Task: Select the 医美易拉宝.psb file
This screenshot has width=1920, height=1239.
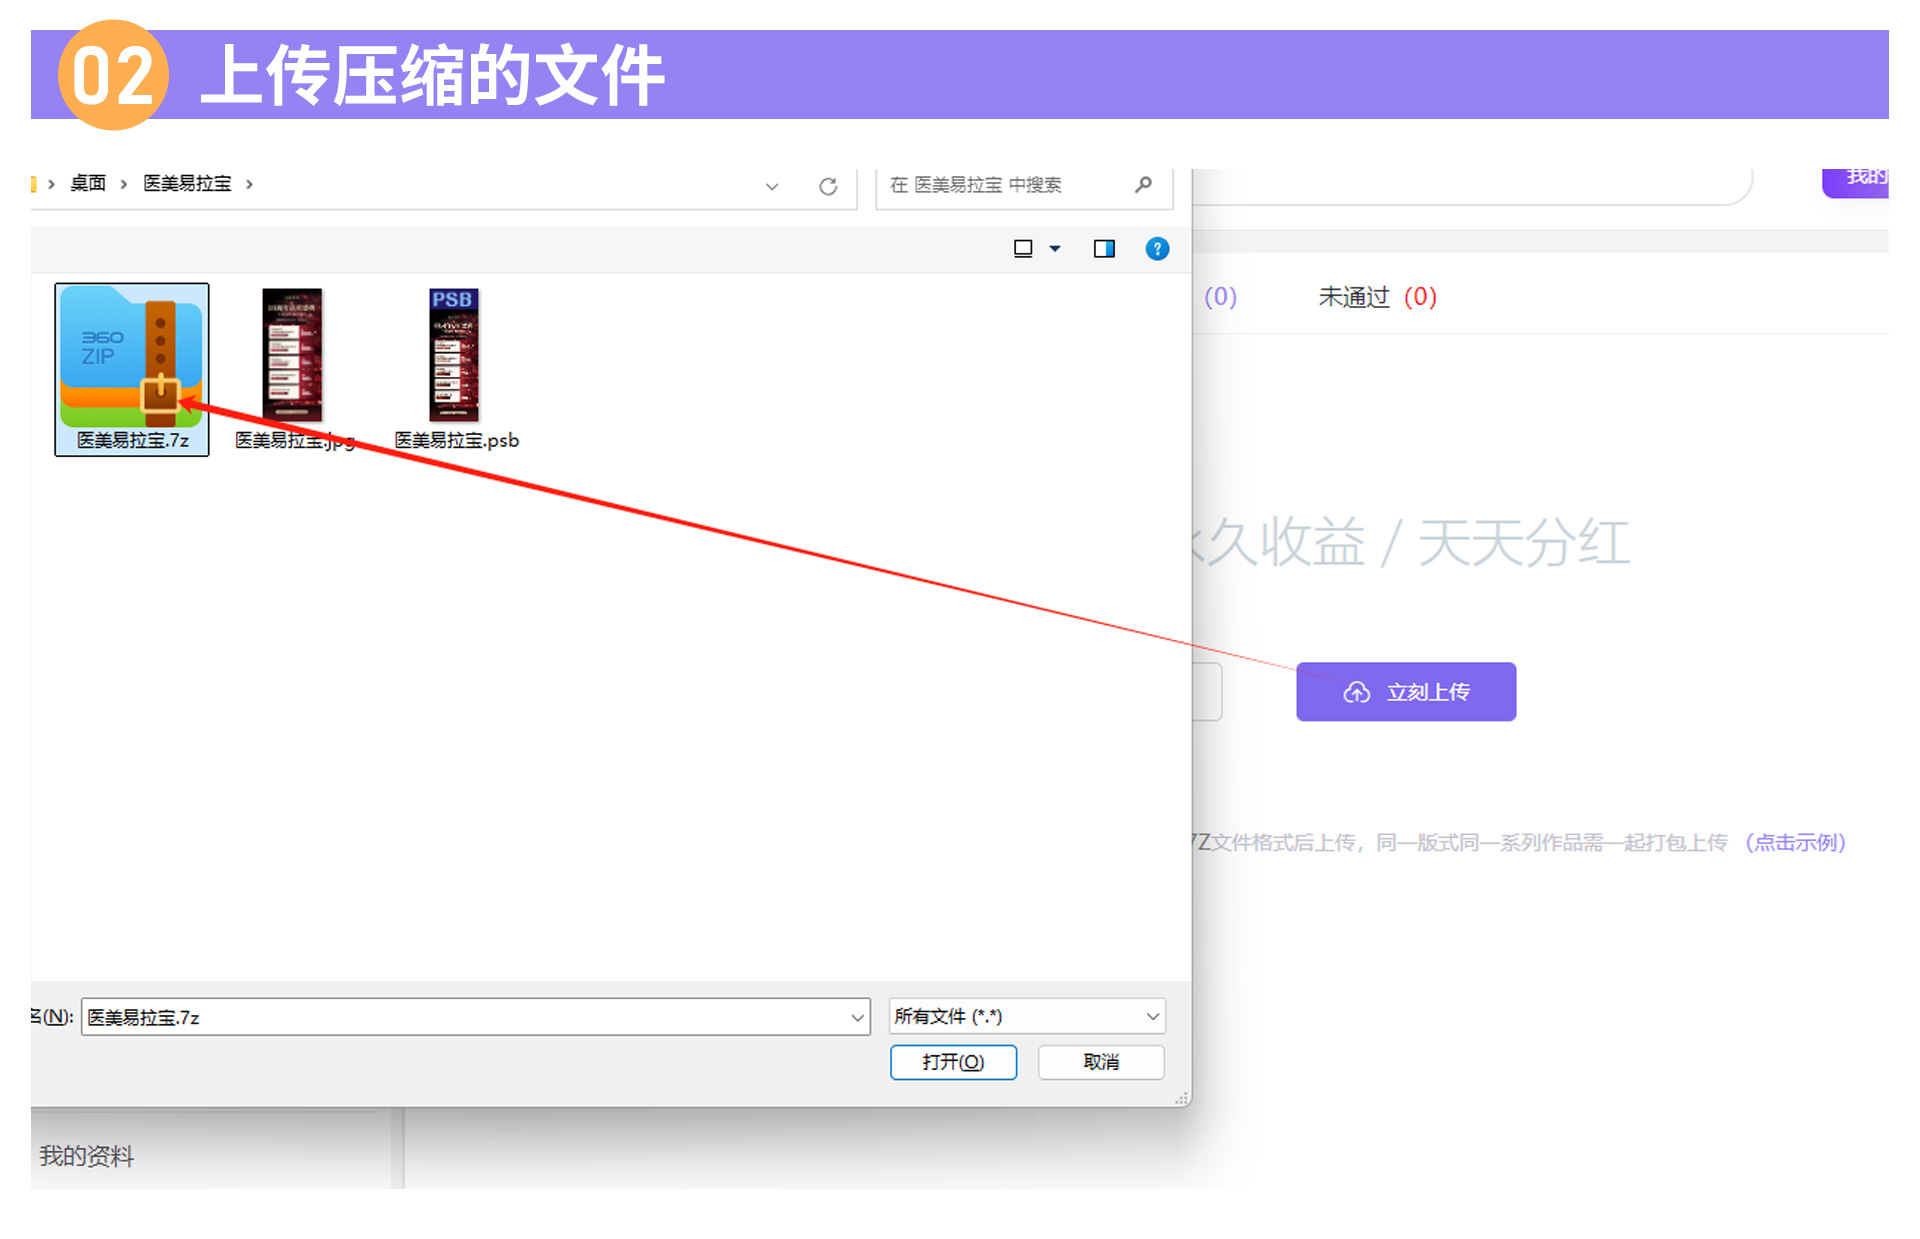Action: click(x=456, y=369)
